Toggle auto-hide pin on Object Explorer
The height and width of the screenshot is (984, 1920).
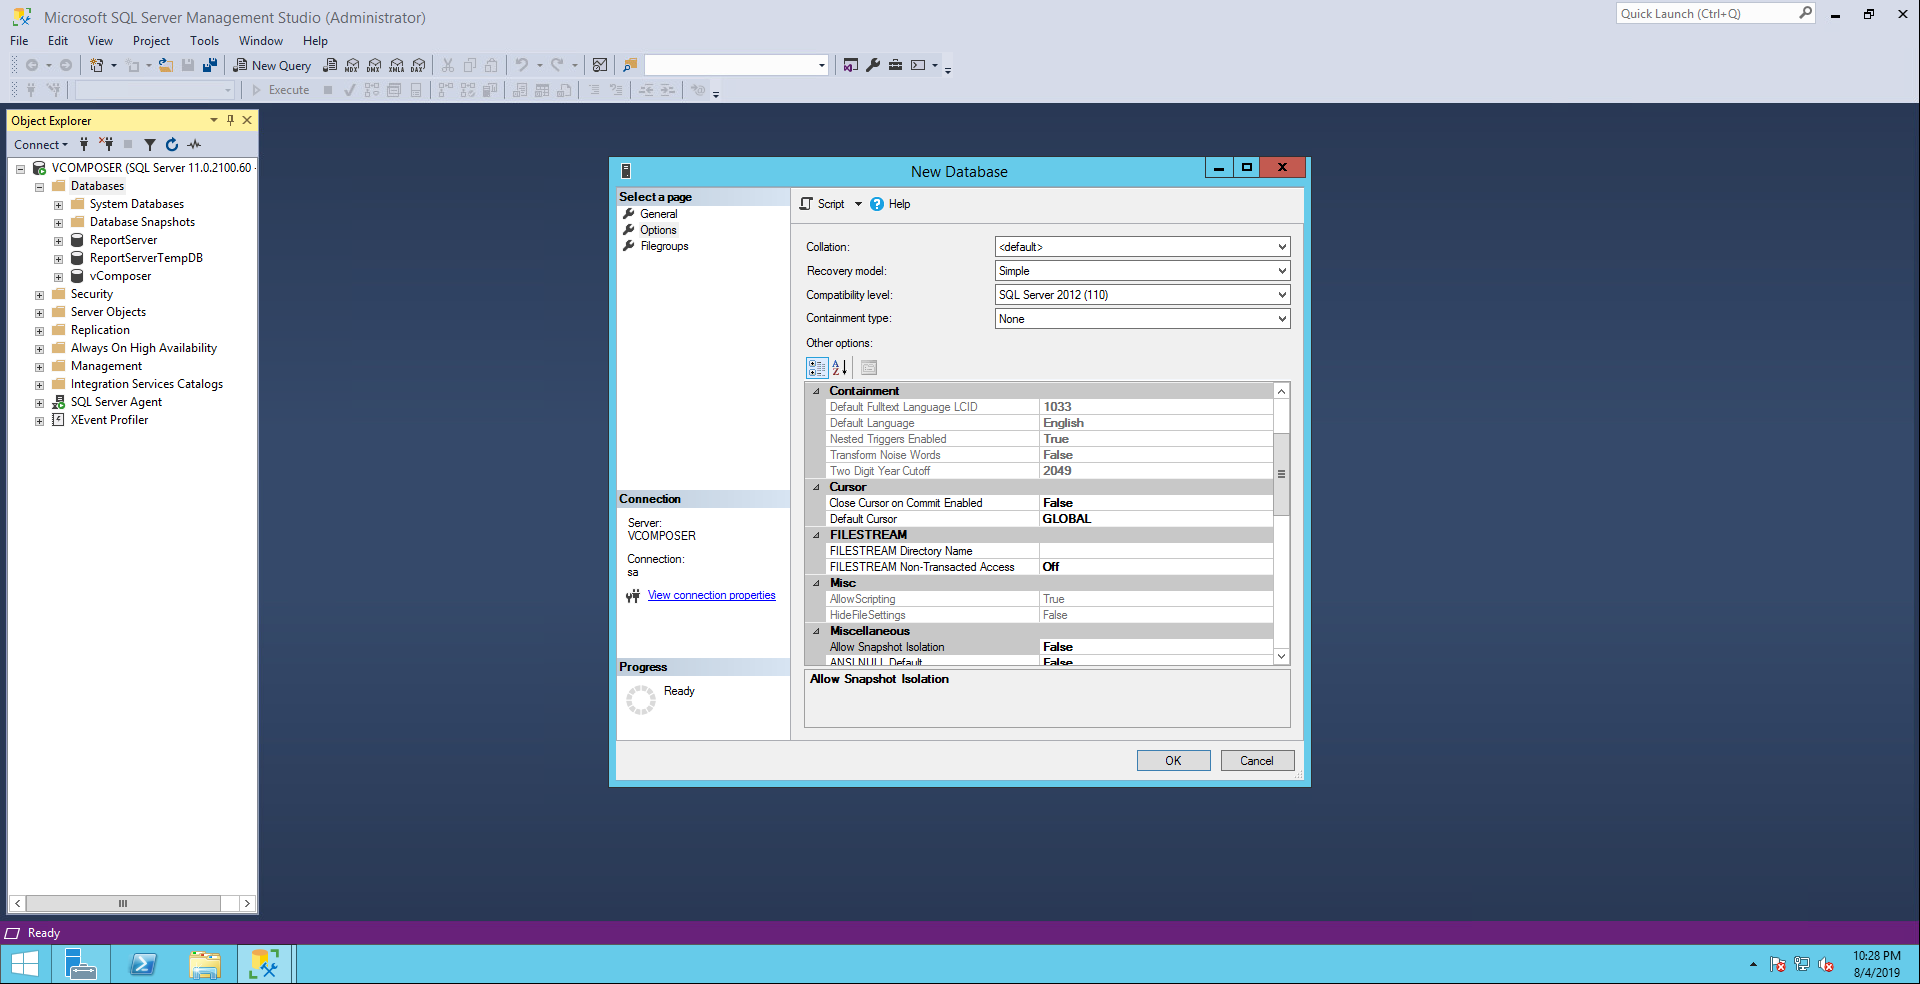(230, 120)
